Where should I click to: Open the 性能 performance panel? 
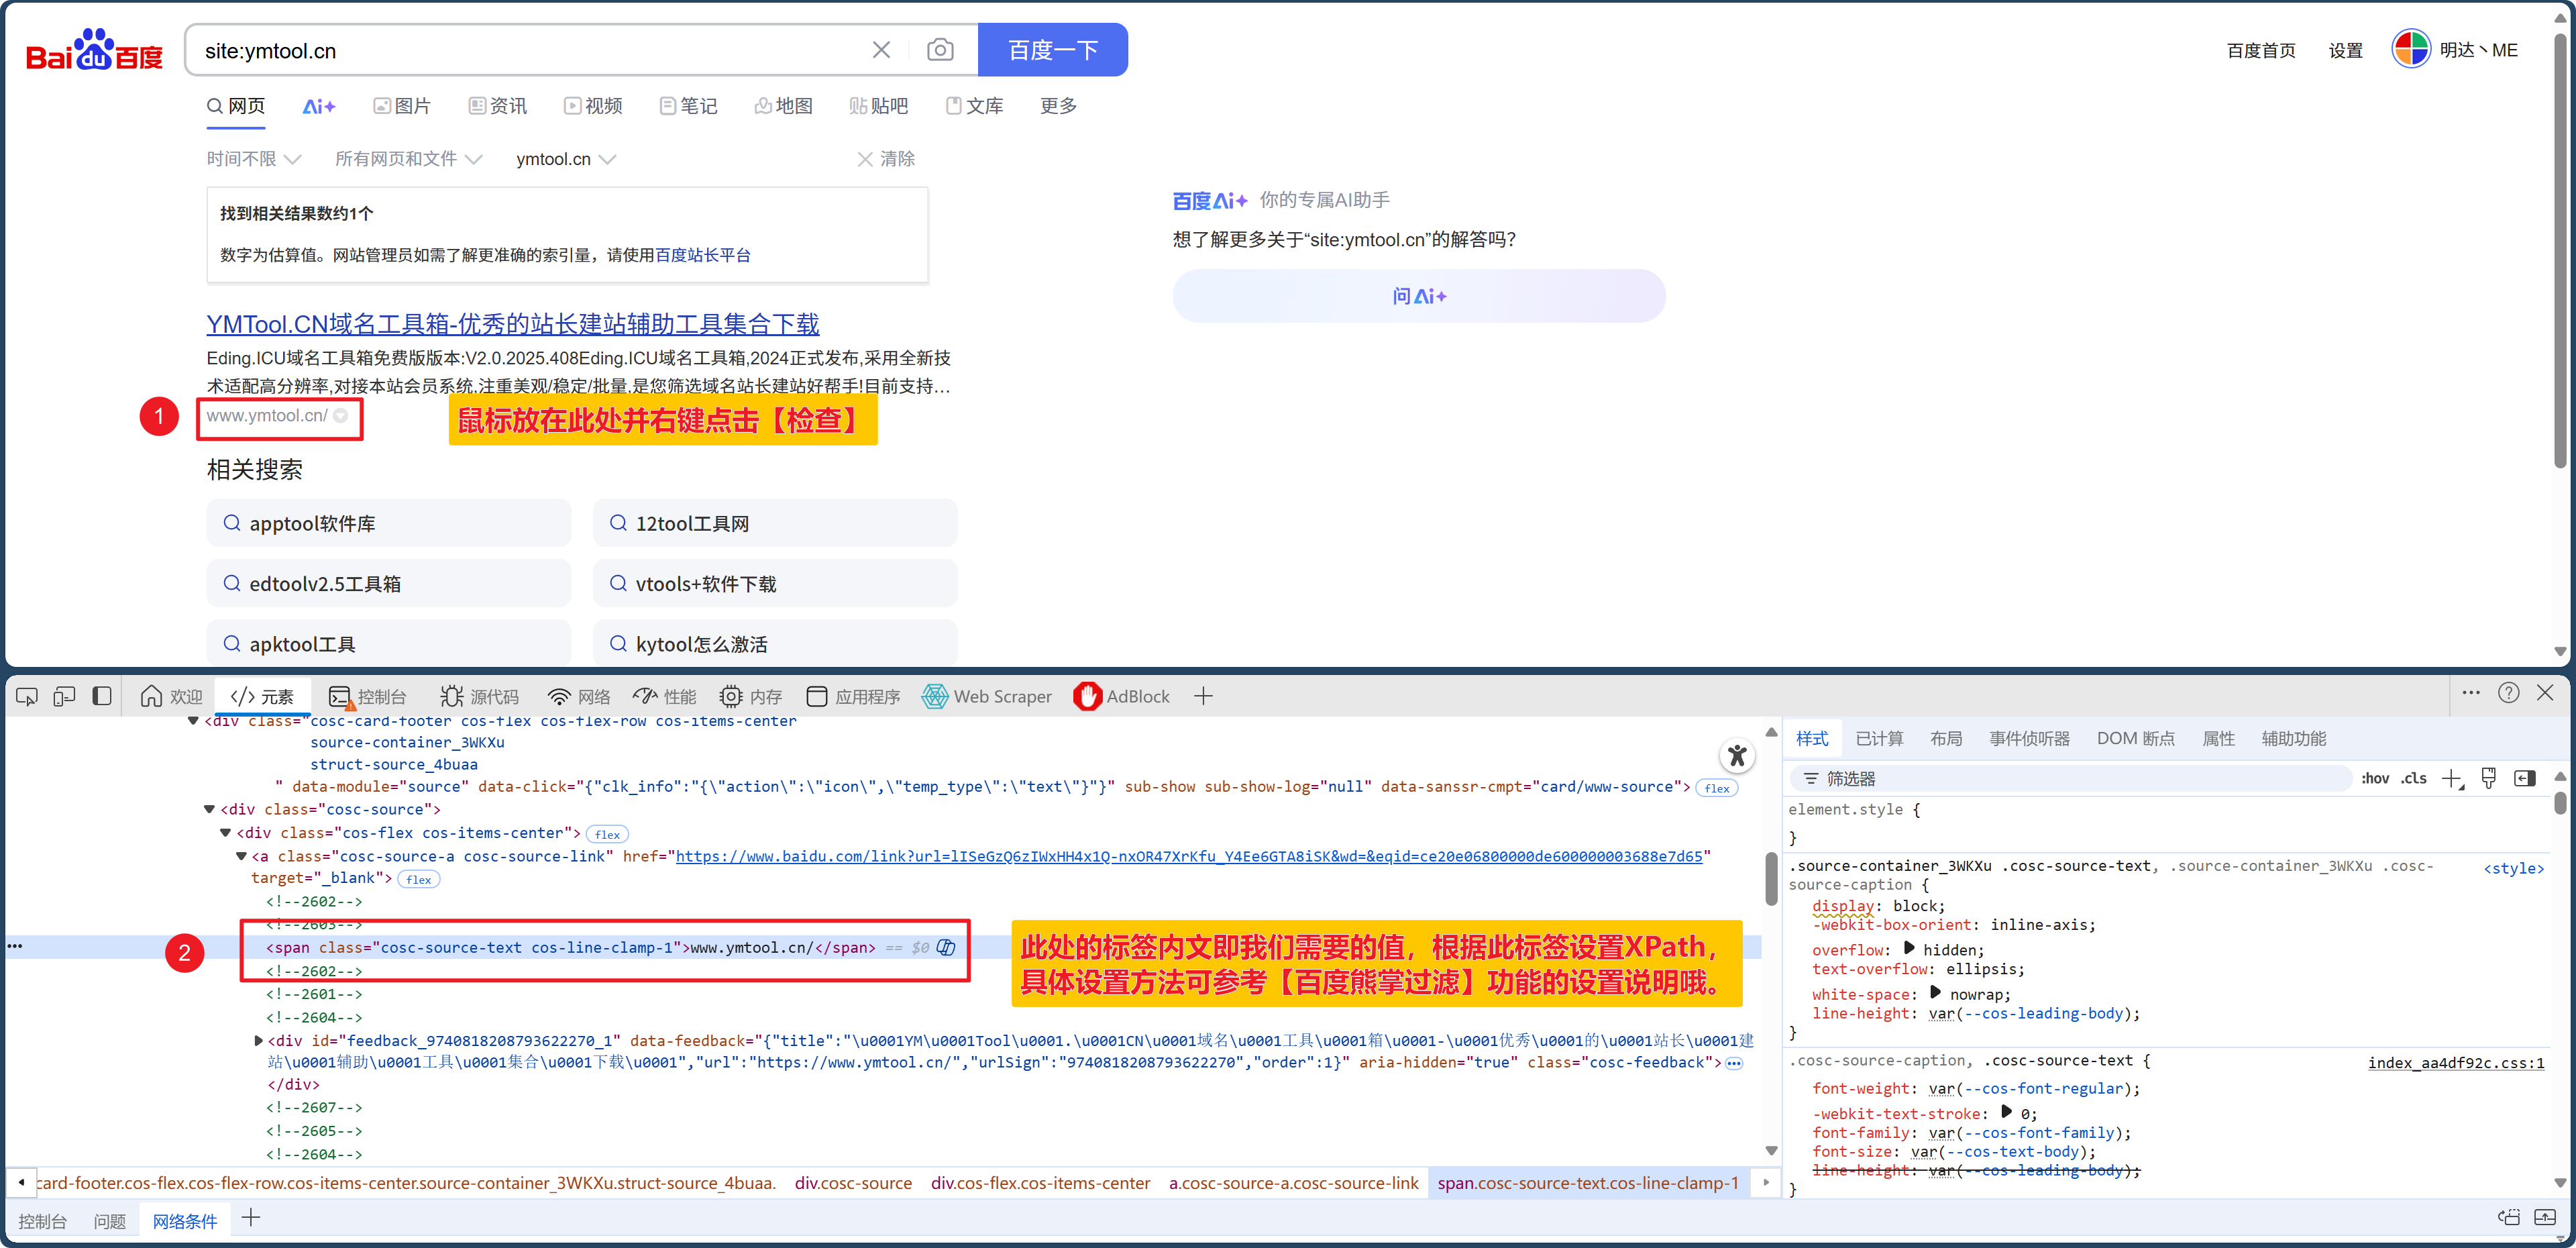click(x=666, y=696)
